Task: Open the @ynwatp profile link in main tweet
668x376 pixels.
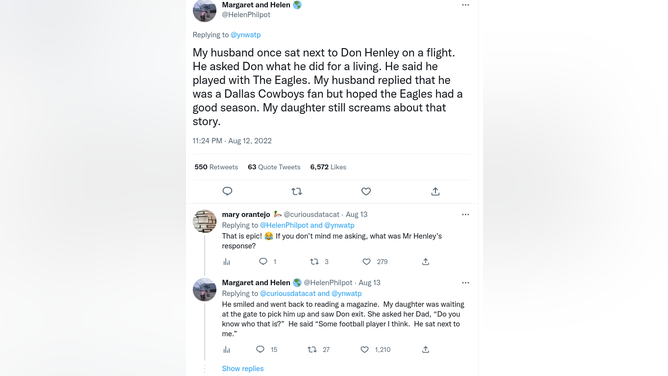Action: [245, 35]
